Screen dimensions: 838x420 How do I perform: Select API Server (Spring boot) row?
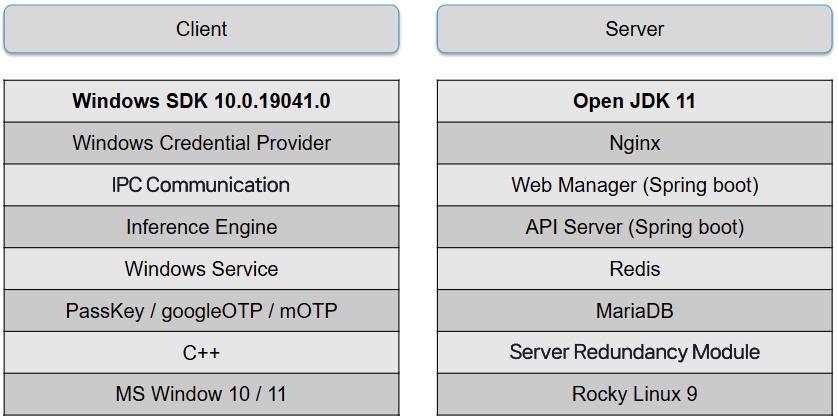pos(634,227)
